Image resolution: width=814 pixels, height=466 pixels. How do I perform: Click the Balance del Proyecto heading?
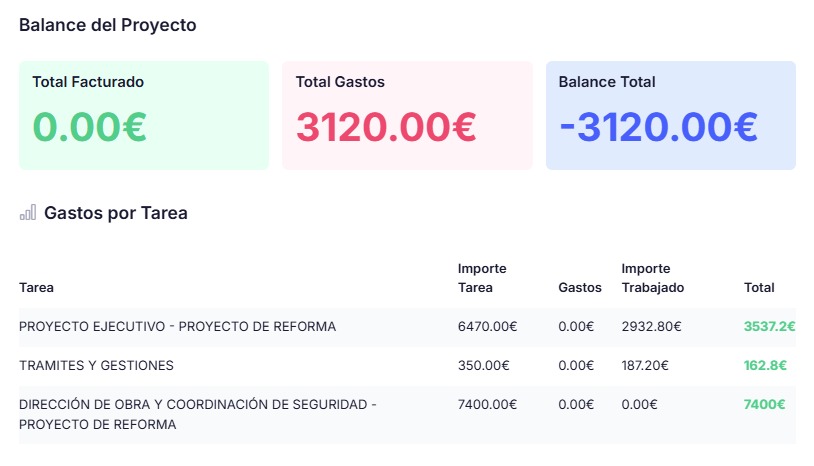pyautogui.click(x=107, y=25)
